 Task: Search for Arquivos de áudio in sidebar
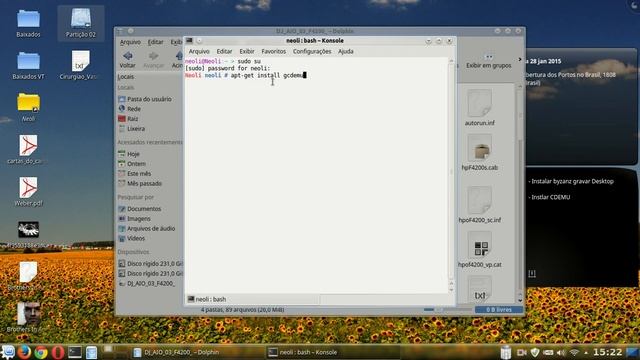point(147,229)
